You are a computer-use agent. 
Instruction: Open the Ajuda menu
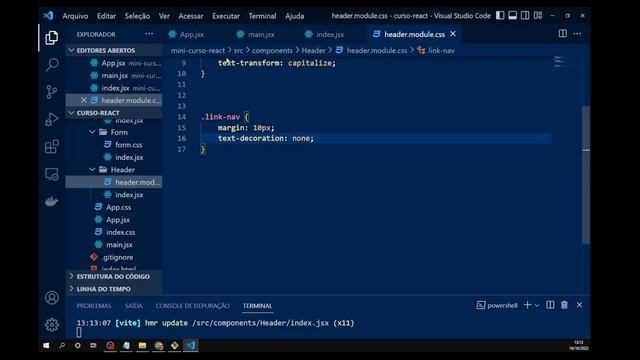pos(294,16)
